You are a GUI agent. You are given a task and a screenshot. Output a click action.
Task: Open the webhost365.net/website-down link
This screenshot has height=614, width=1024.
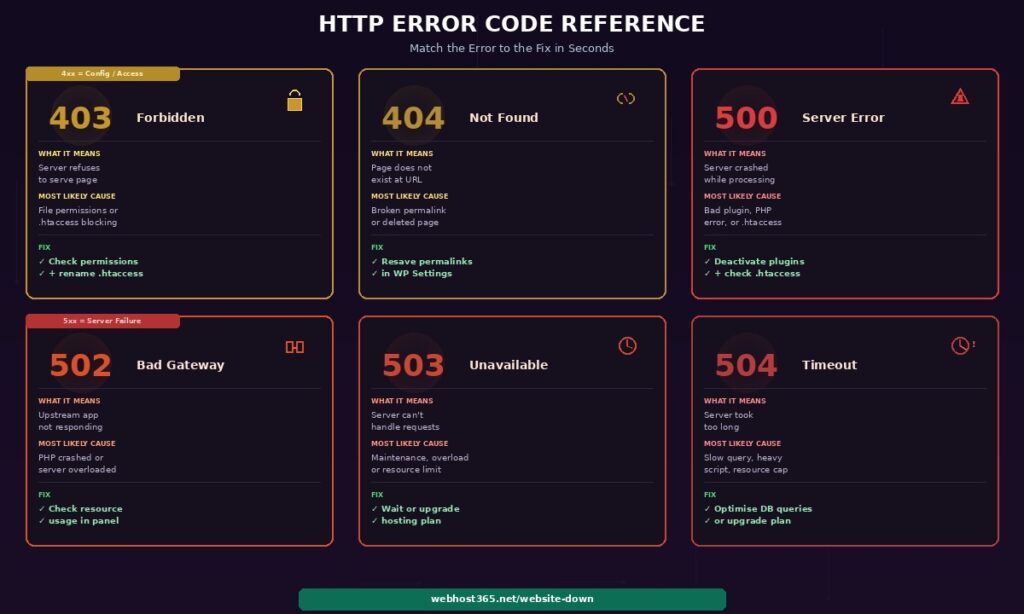[511, 599]
